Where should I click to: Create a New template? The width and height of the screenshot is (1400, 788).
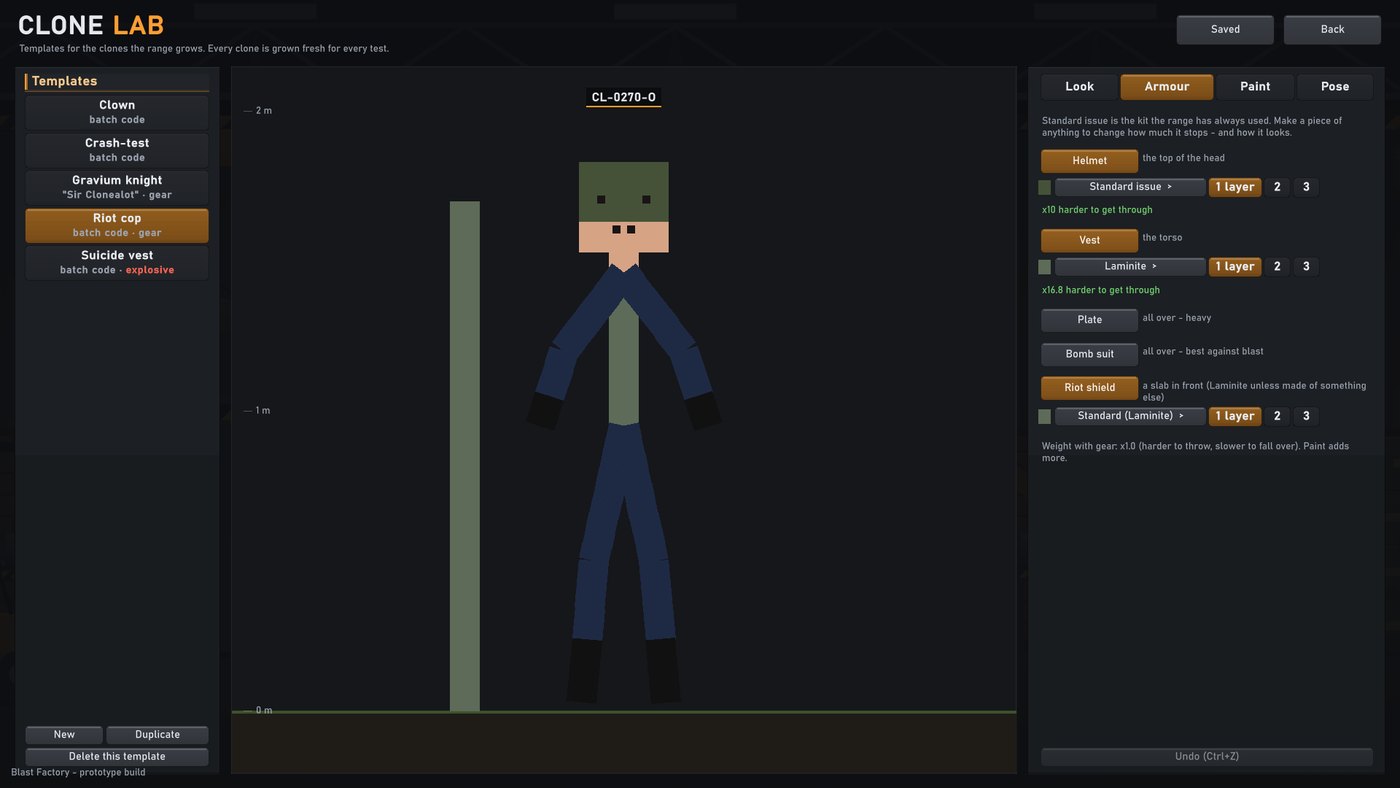64,735
